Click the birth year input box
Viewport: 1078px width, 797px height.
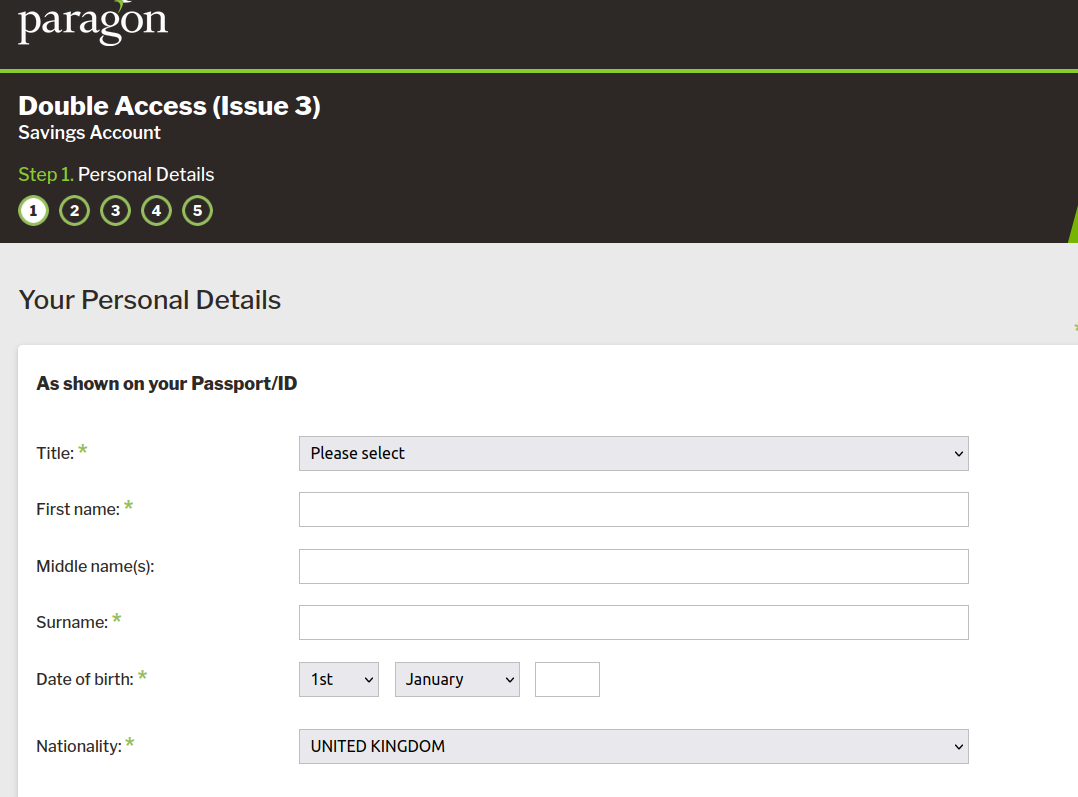(567, 679)
